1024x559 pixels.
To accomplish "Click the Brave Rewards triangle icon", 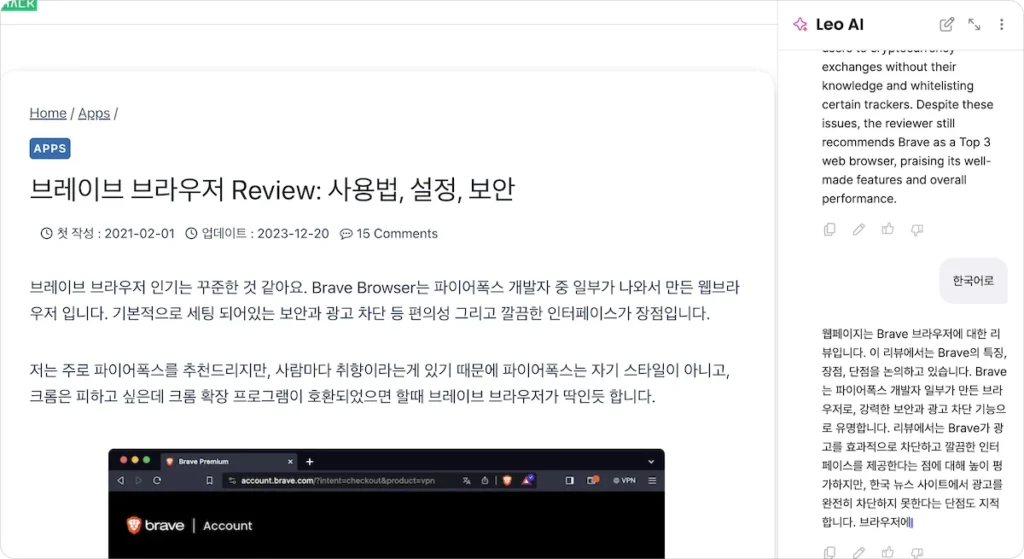I will pos(527,480).
